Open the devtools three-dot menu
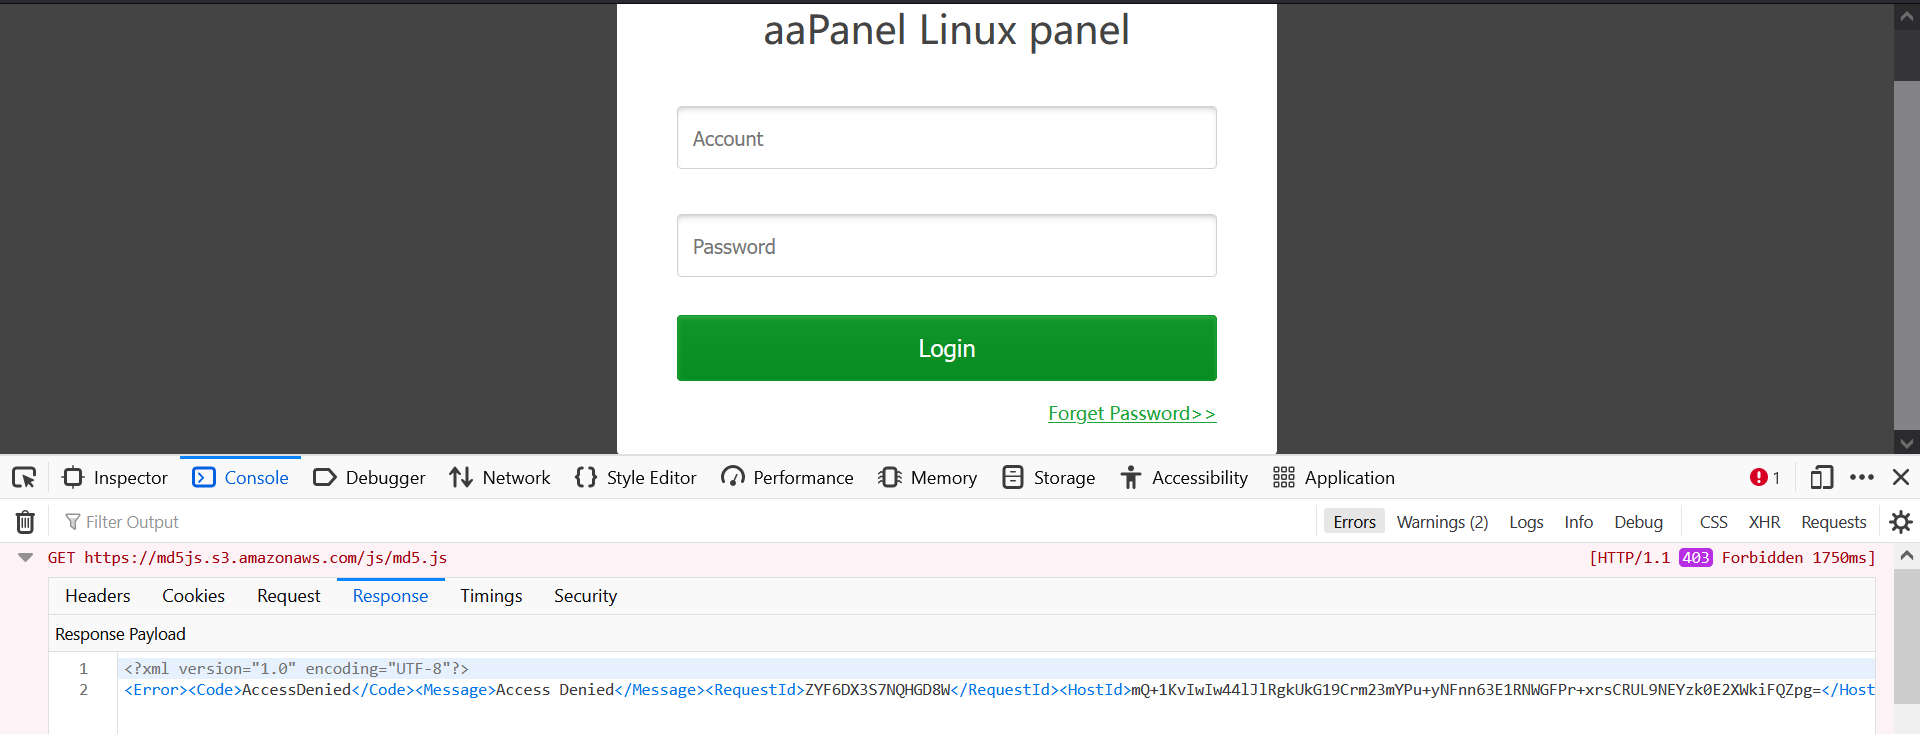The image size is (1920, 734). pyautogui.click(x=1861, y=478)
